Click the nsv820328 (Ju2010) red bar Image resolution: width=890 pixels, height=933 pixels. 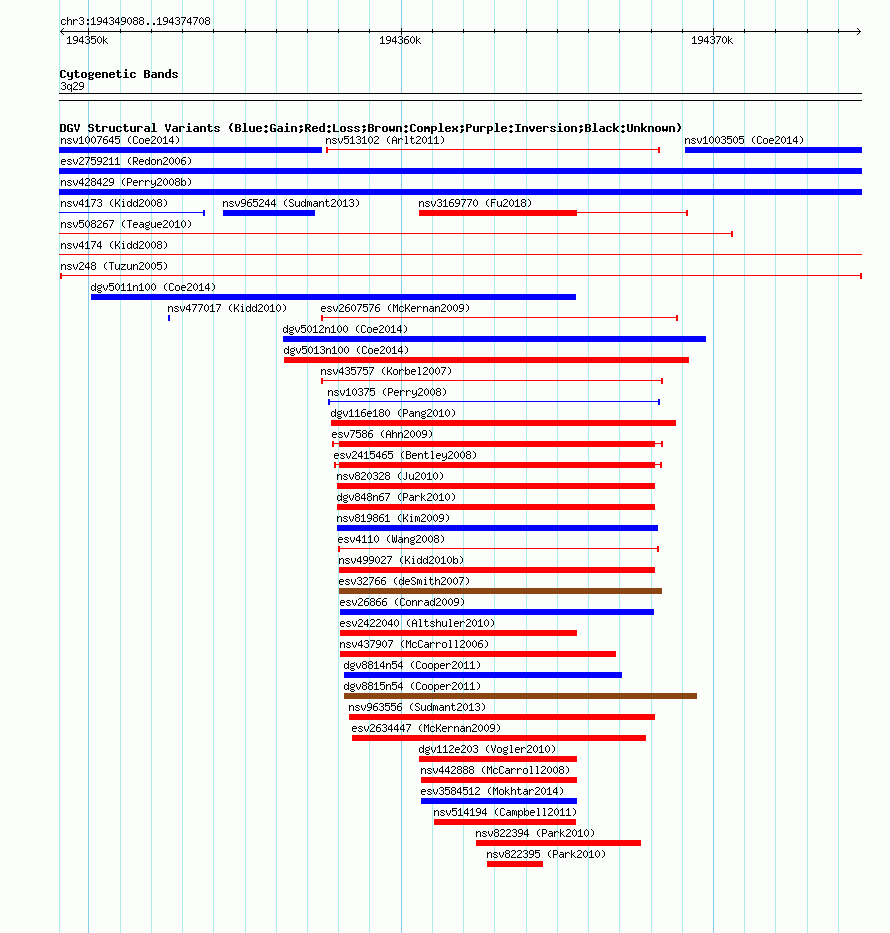pos(496,486)
